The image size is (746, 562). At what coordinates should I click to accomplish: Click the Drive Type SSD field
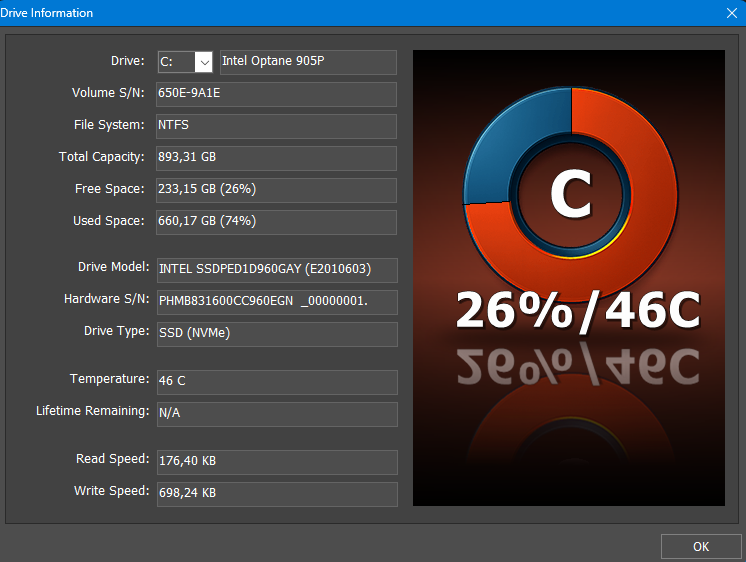click(276, 334)
